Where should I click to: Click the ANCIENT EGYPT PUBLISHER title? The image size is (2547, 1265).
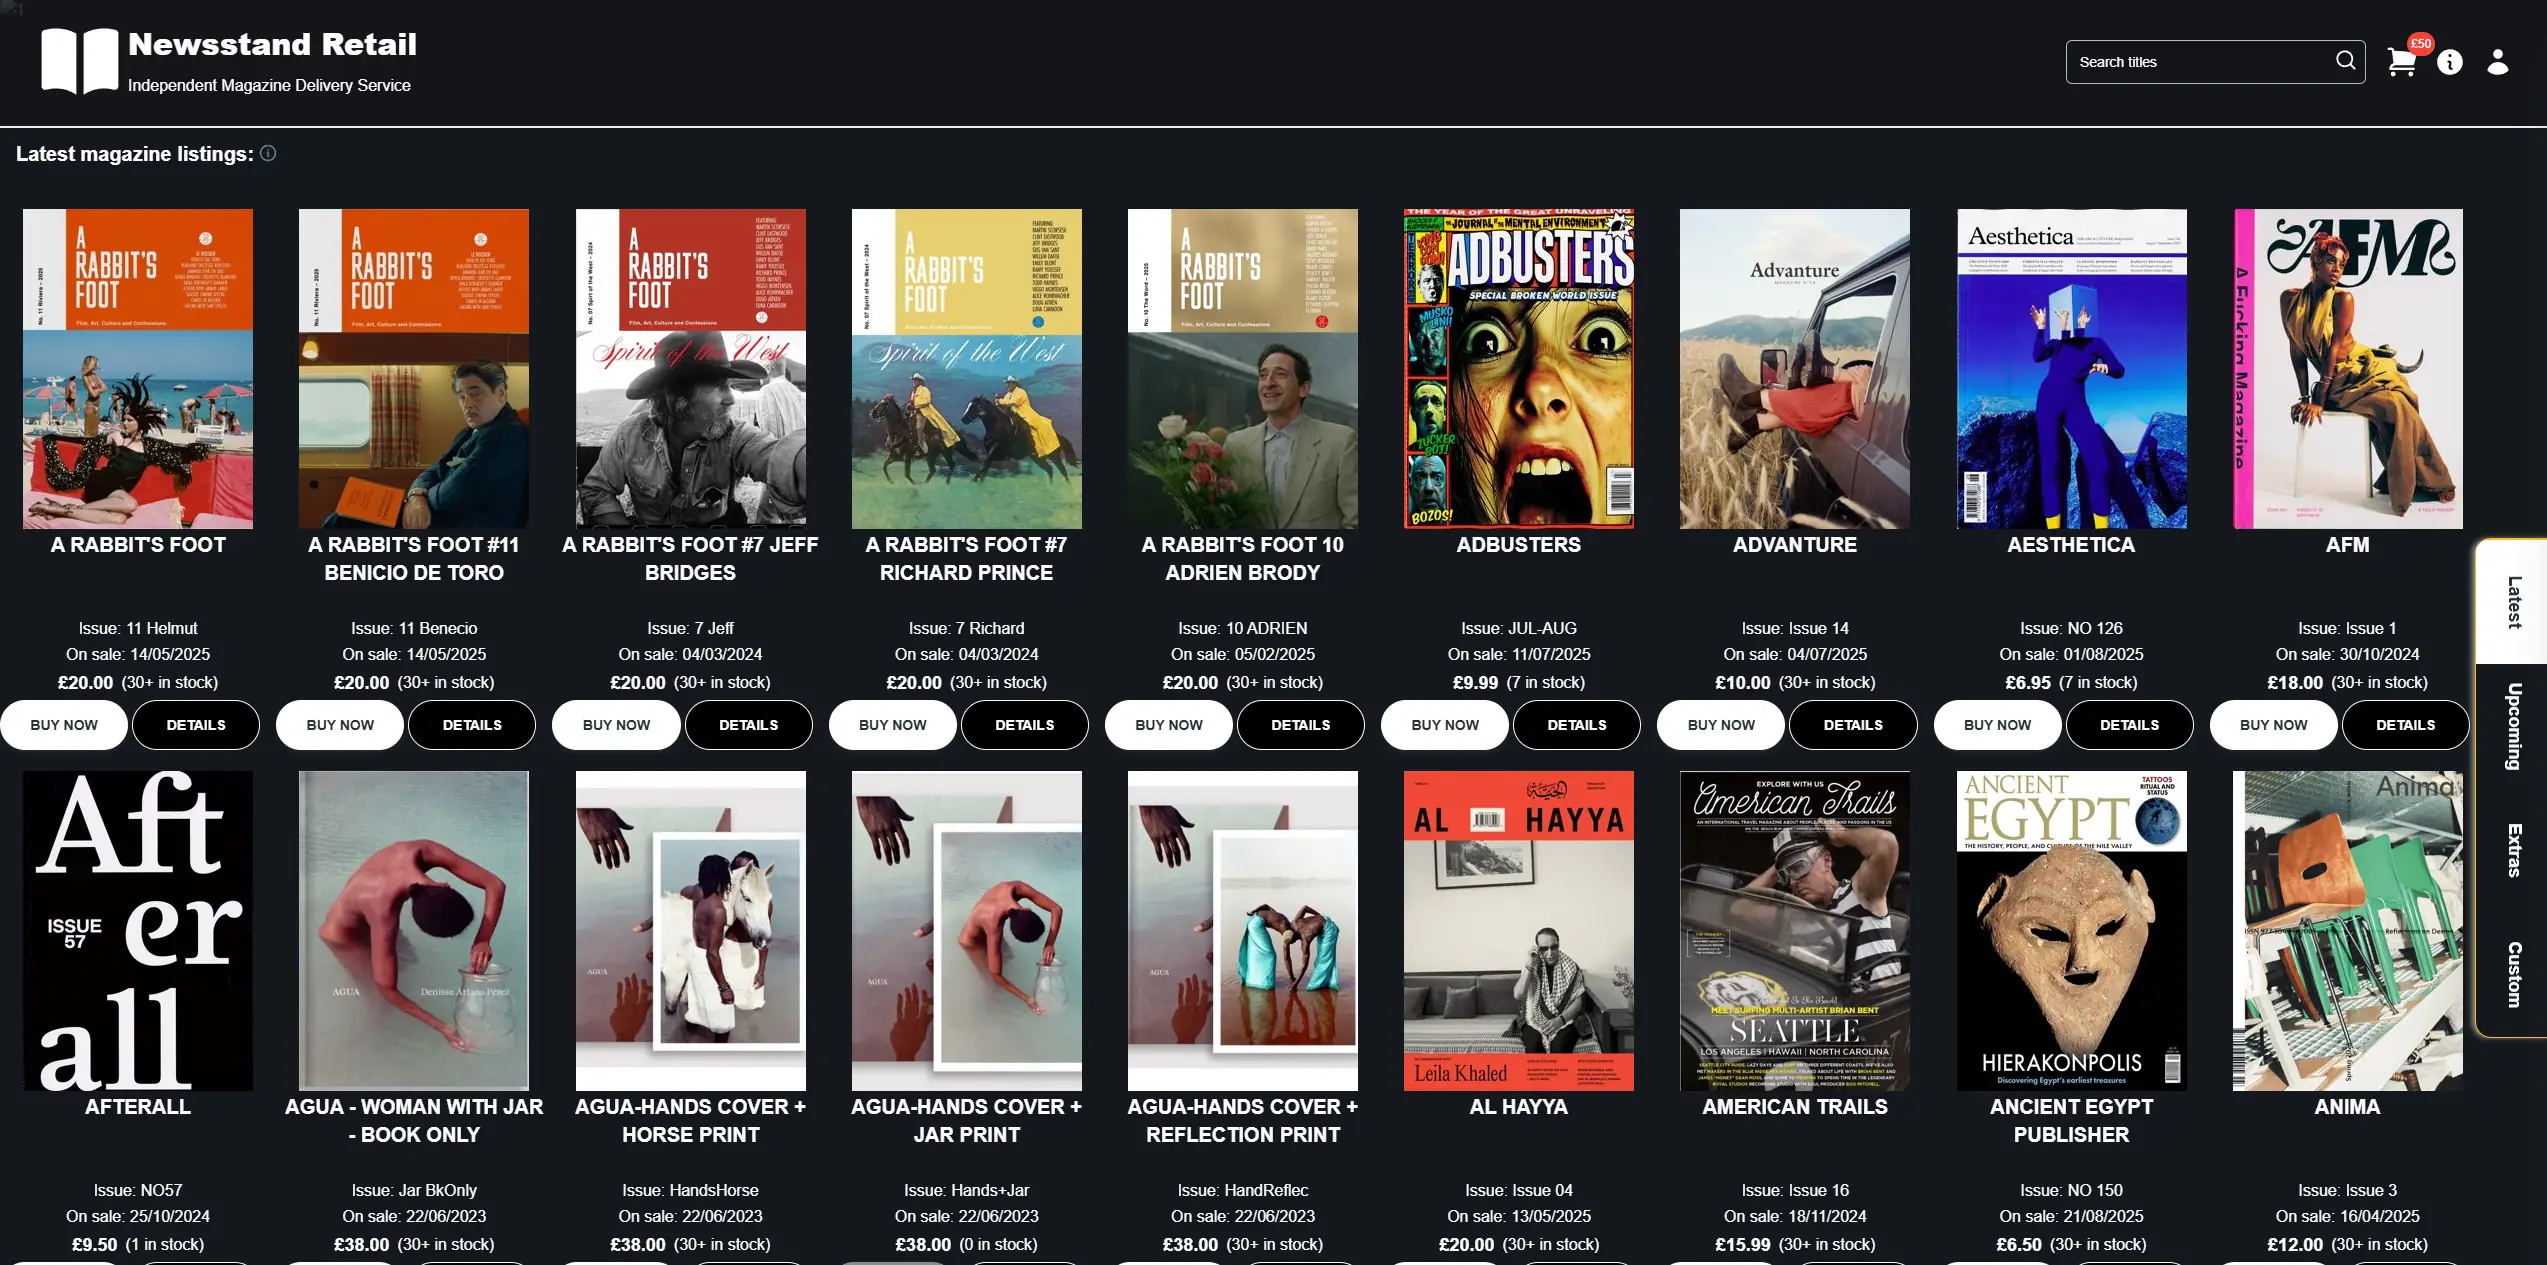pyautogui.click(x=2071, y=1121)
